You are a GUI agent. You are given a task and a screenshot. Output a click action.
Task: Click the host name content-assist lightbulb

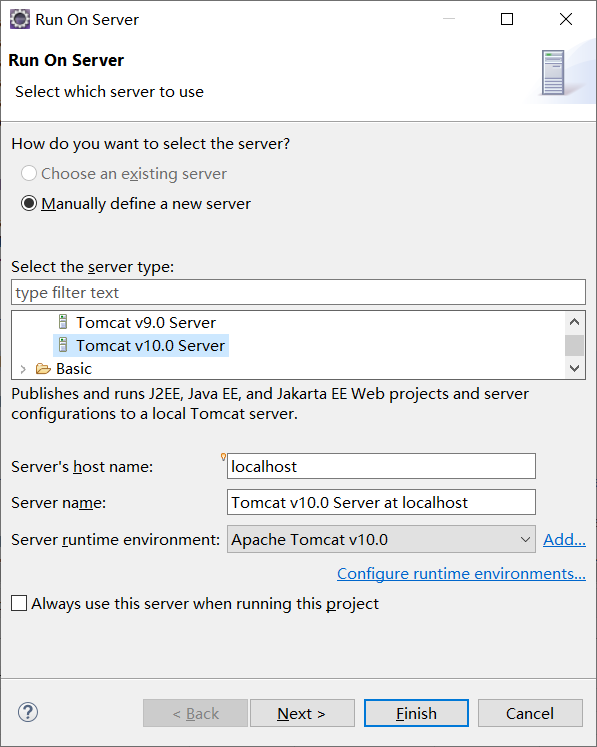(223, 457)
